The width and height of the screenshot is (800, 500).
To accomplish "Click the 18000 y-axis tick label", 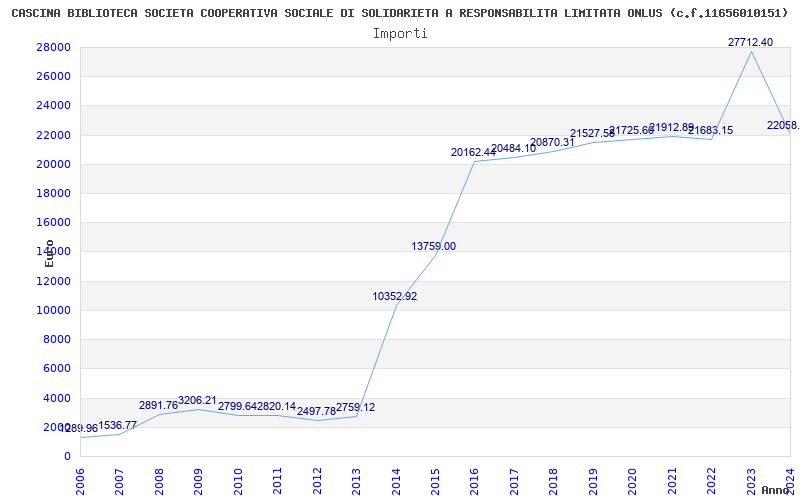I will click(53, 193).
